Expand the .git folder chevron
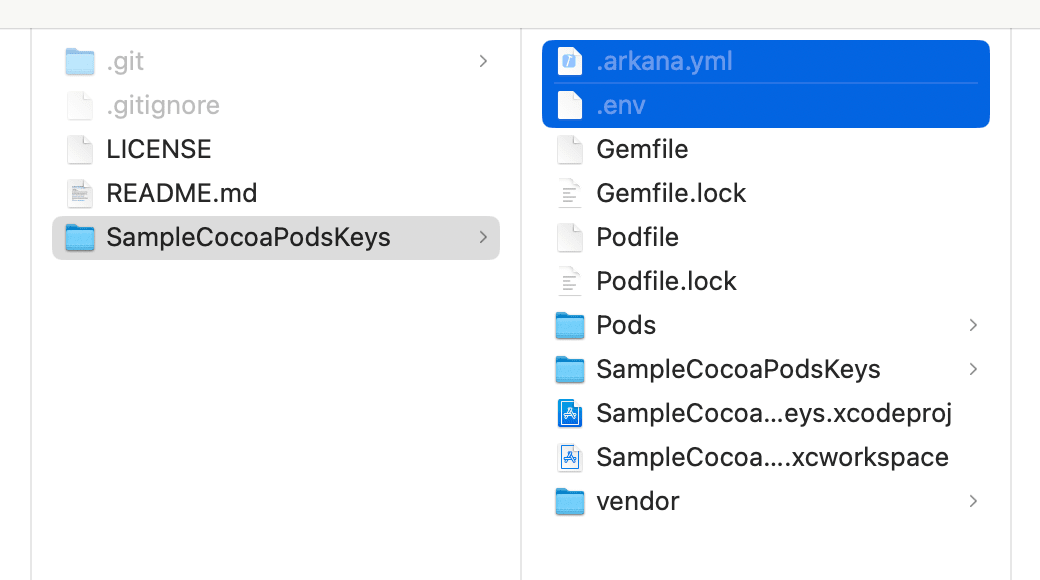The image size is (1040, 580). pyautogui.click(x=483, y=62)
